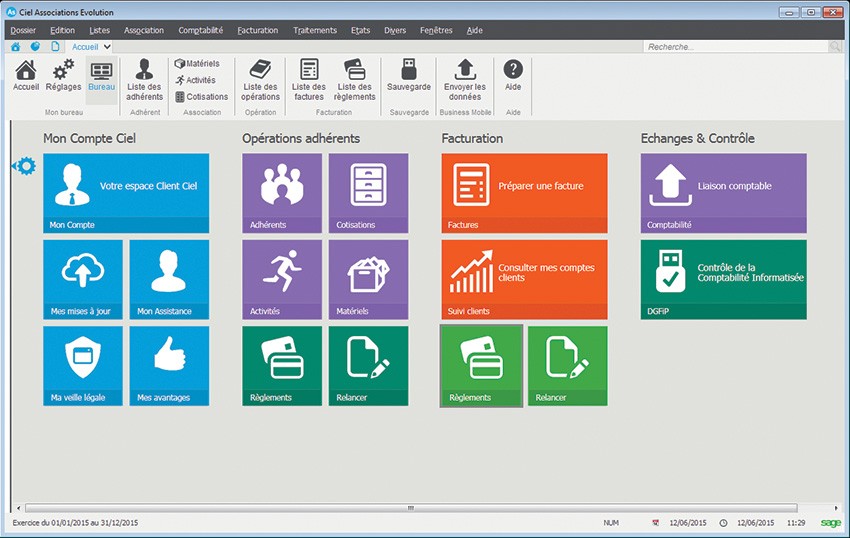Click the Consulter mes comptes clients tile

point(524,279)
